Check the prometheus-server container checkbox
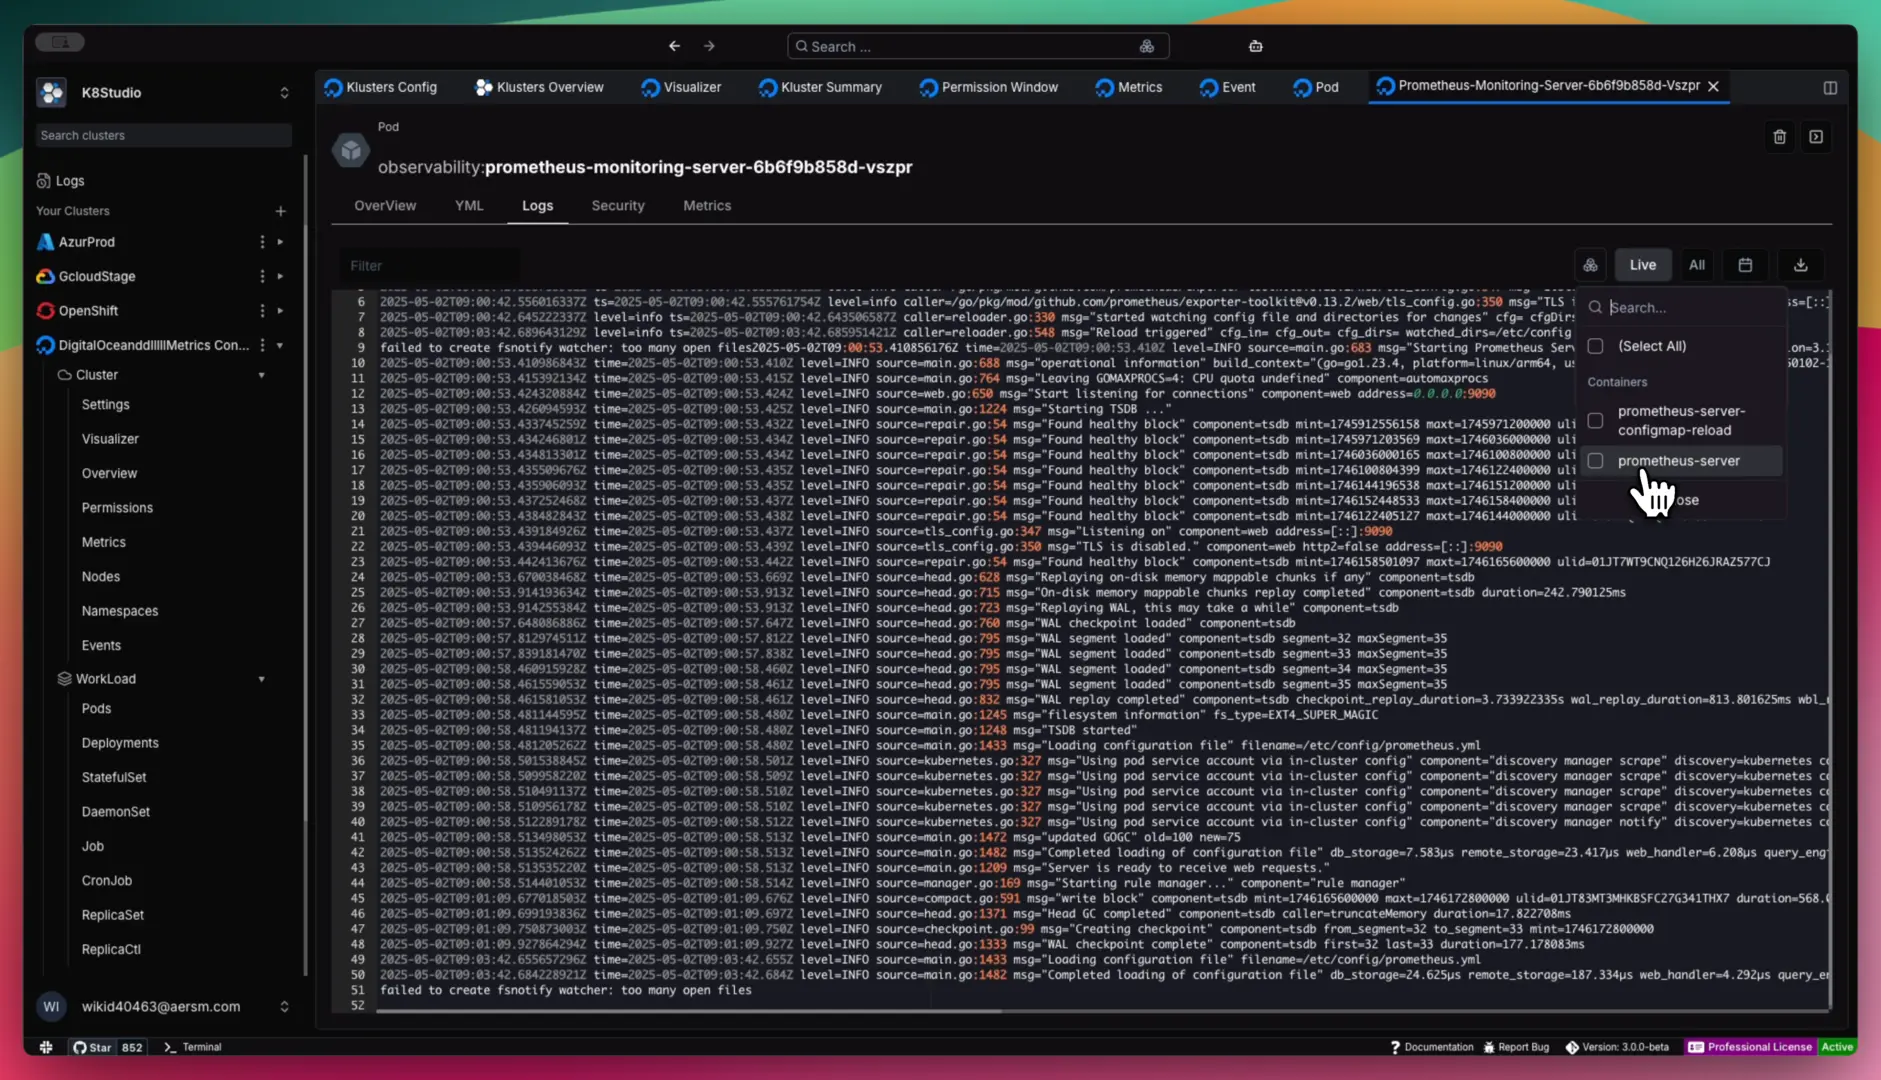 point(1595,461)
